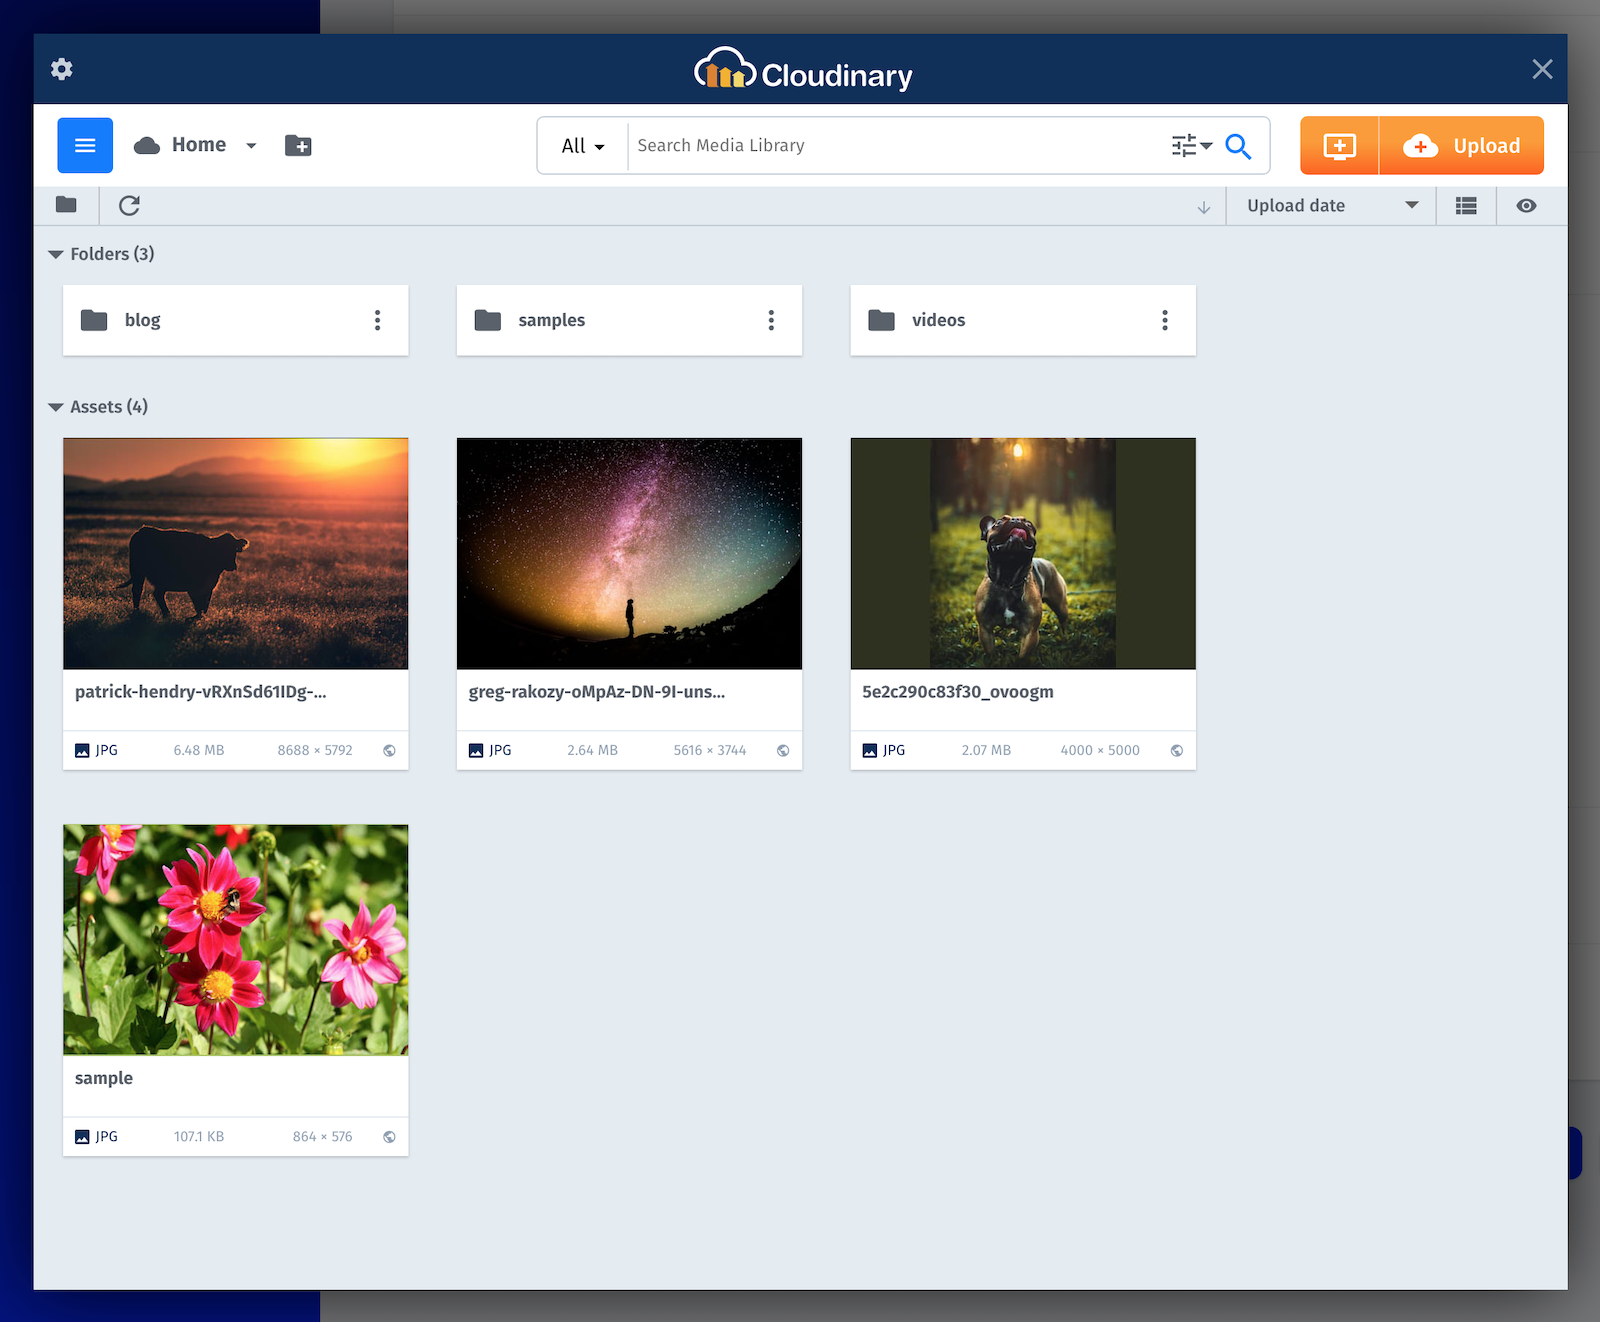Open options menu for samples folder
Viewport: 1600px width, 1322px height.
(771, 320)
